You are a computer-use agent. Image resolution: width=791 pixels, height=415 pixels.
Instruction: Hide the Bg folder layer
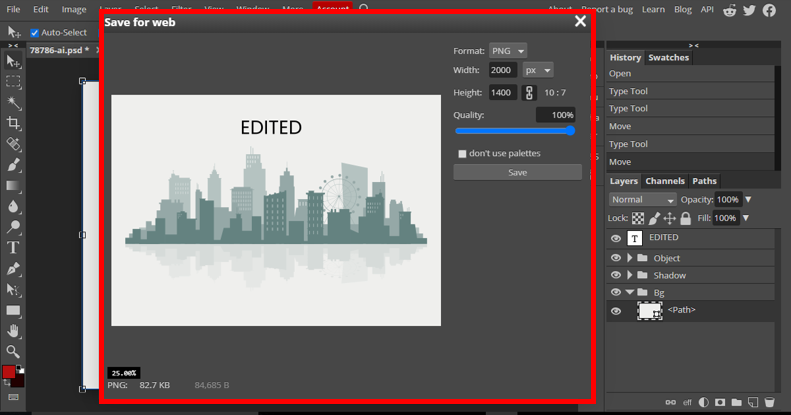tap(616, 292)
